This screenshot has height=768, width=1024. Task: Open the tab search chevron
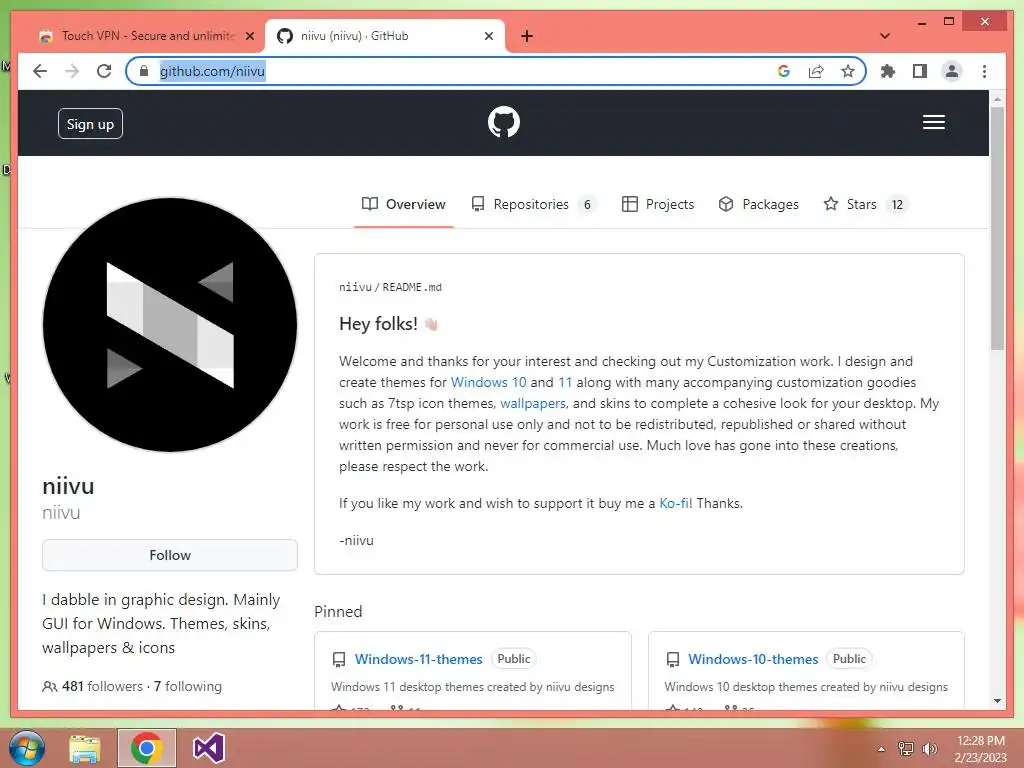[885, 36]
